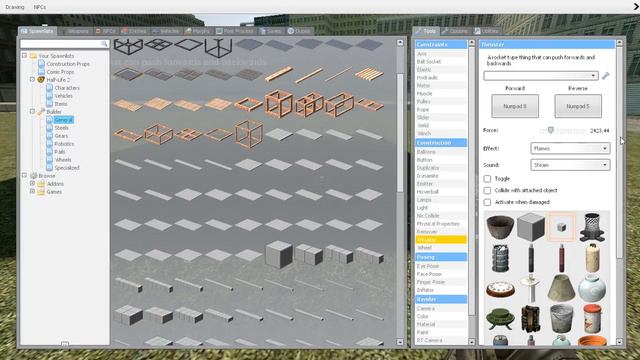640x360 pixels.
Task: Select the Thruster tool
Action: click(x=441, y=240)
